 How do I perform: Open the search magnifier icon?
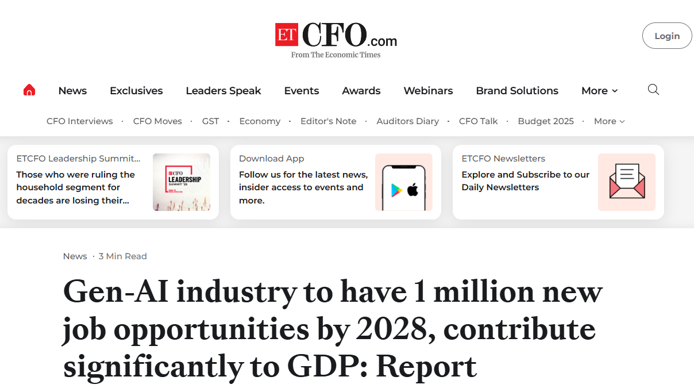coord(653,90)
